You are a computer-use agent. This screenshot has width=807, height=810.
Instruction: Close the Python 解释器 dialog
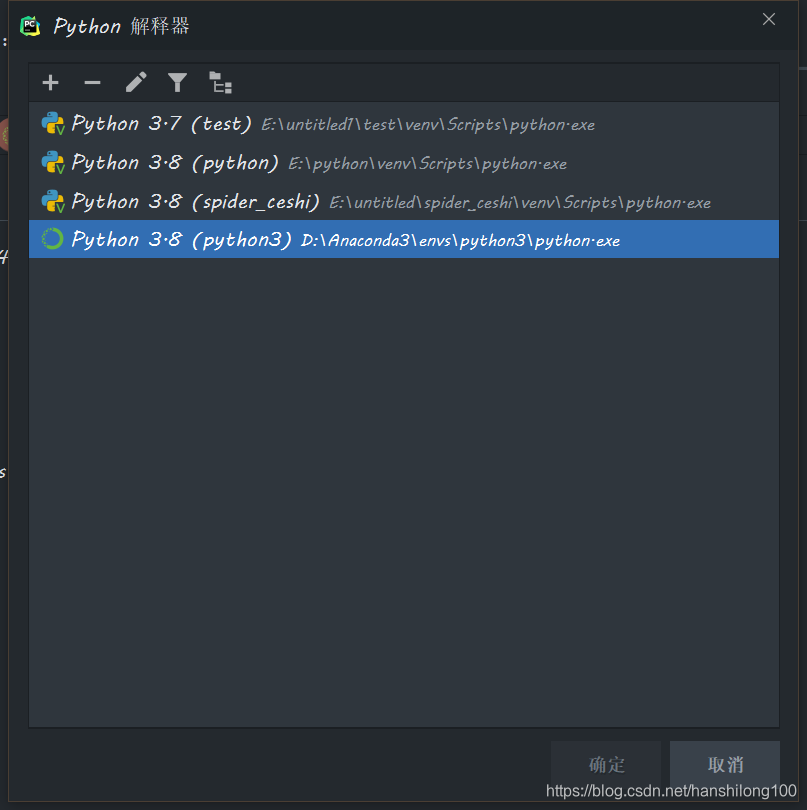(768, 19)
